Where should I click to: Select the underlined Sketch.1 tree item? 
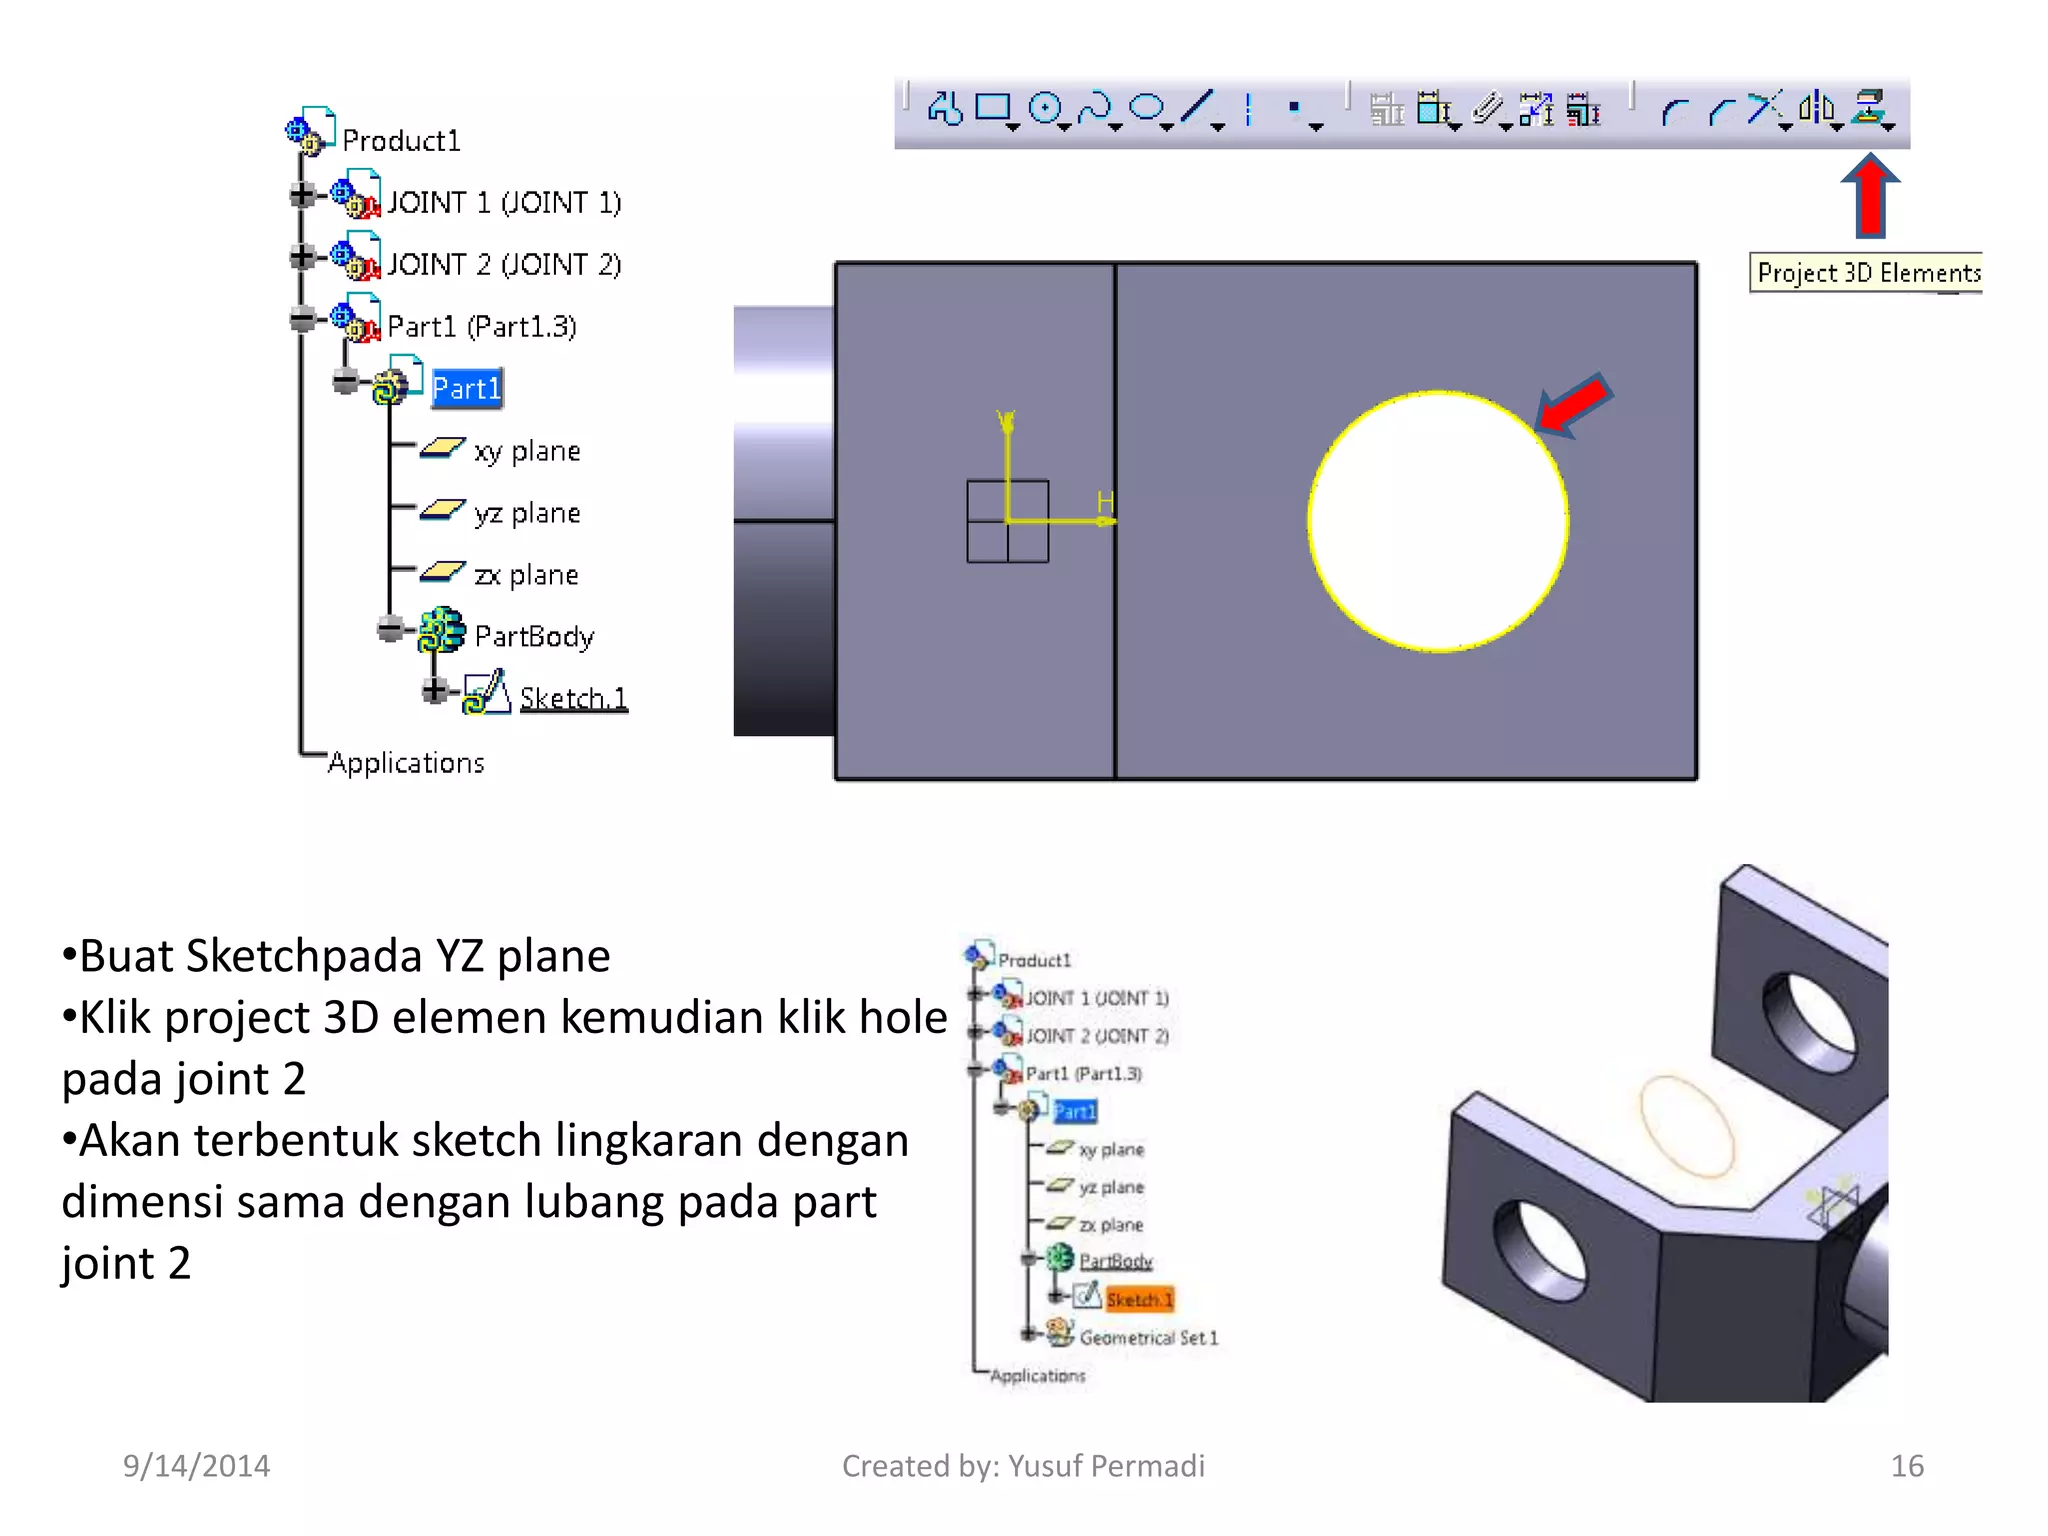pyautogui.click(x=574, y=698)
